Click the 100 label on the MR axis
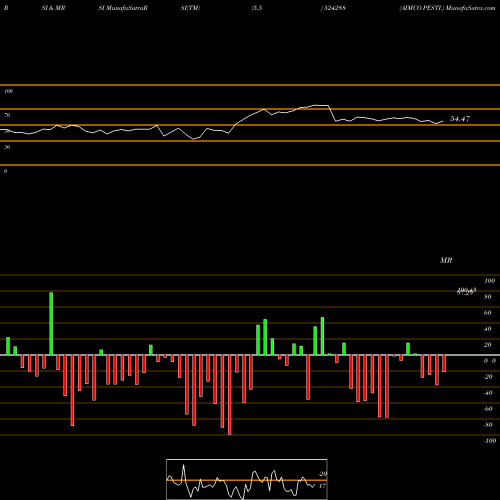Screen dimensions: 500x500 489,281
